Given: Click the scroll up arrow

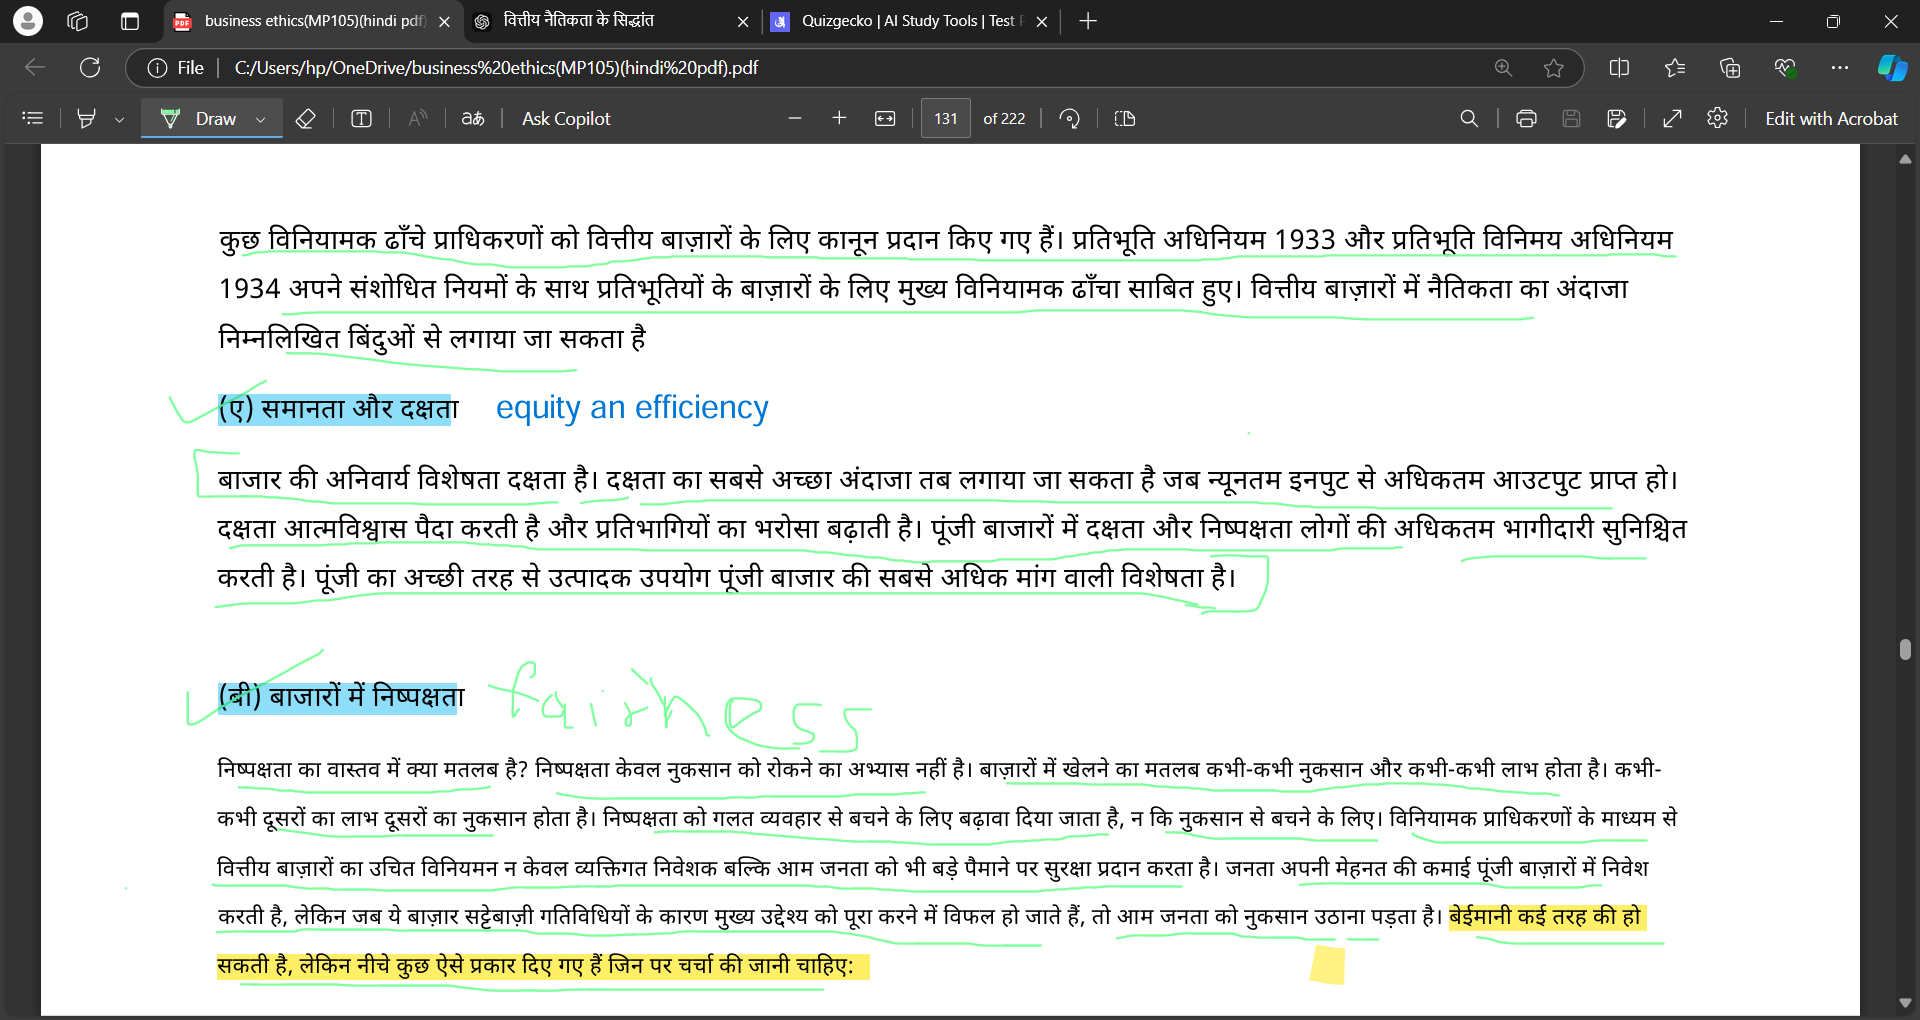Looking at the screenshot, I should pos(1905,159).
